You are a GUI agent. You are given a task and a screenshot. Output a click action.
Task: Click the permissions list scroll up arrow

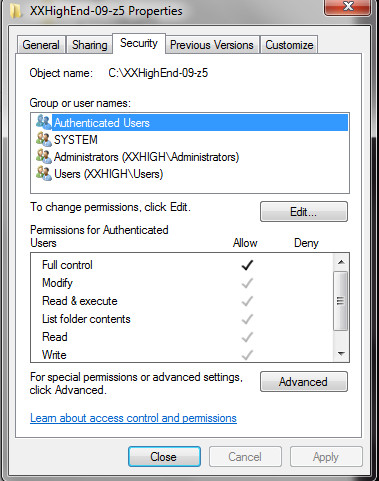click(341, 262)
